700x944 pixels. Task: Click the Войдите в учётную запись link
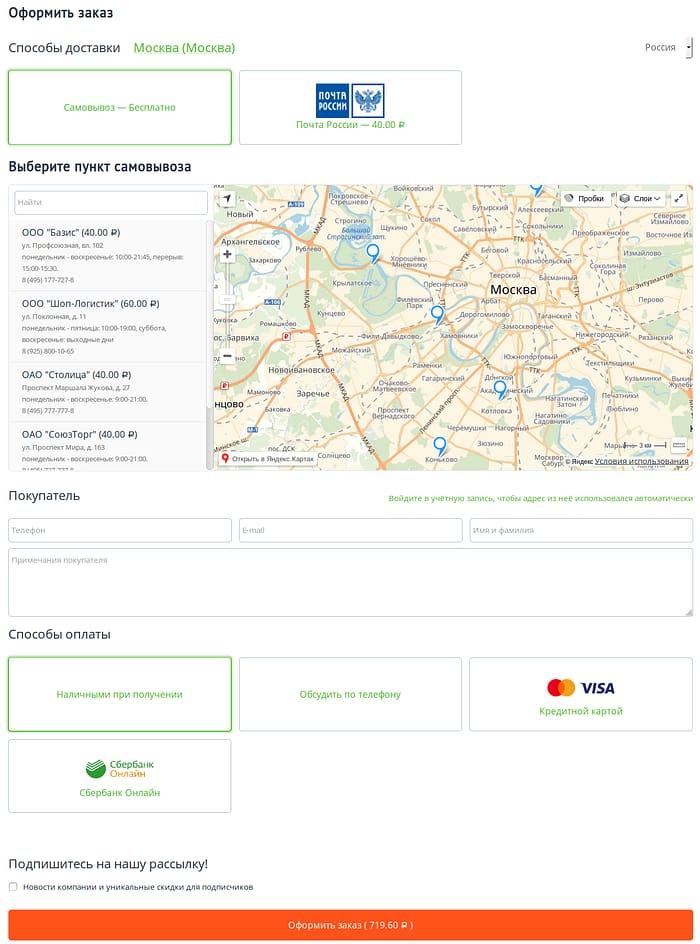pos(540,498)
